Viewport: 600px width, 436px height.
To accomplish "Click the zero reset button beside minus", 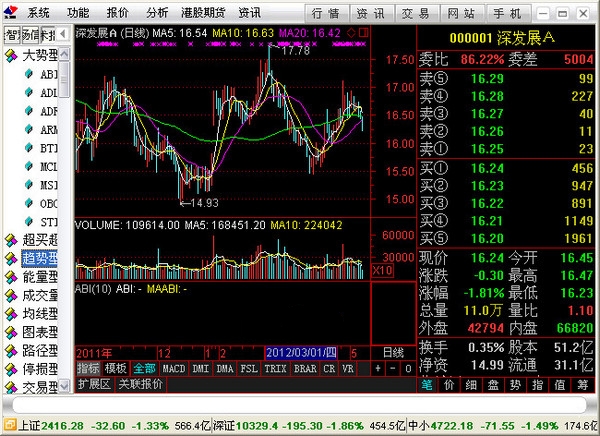I will pyautogui.click(x=408, y=369).
